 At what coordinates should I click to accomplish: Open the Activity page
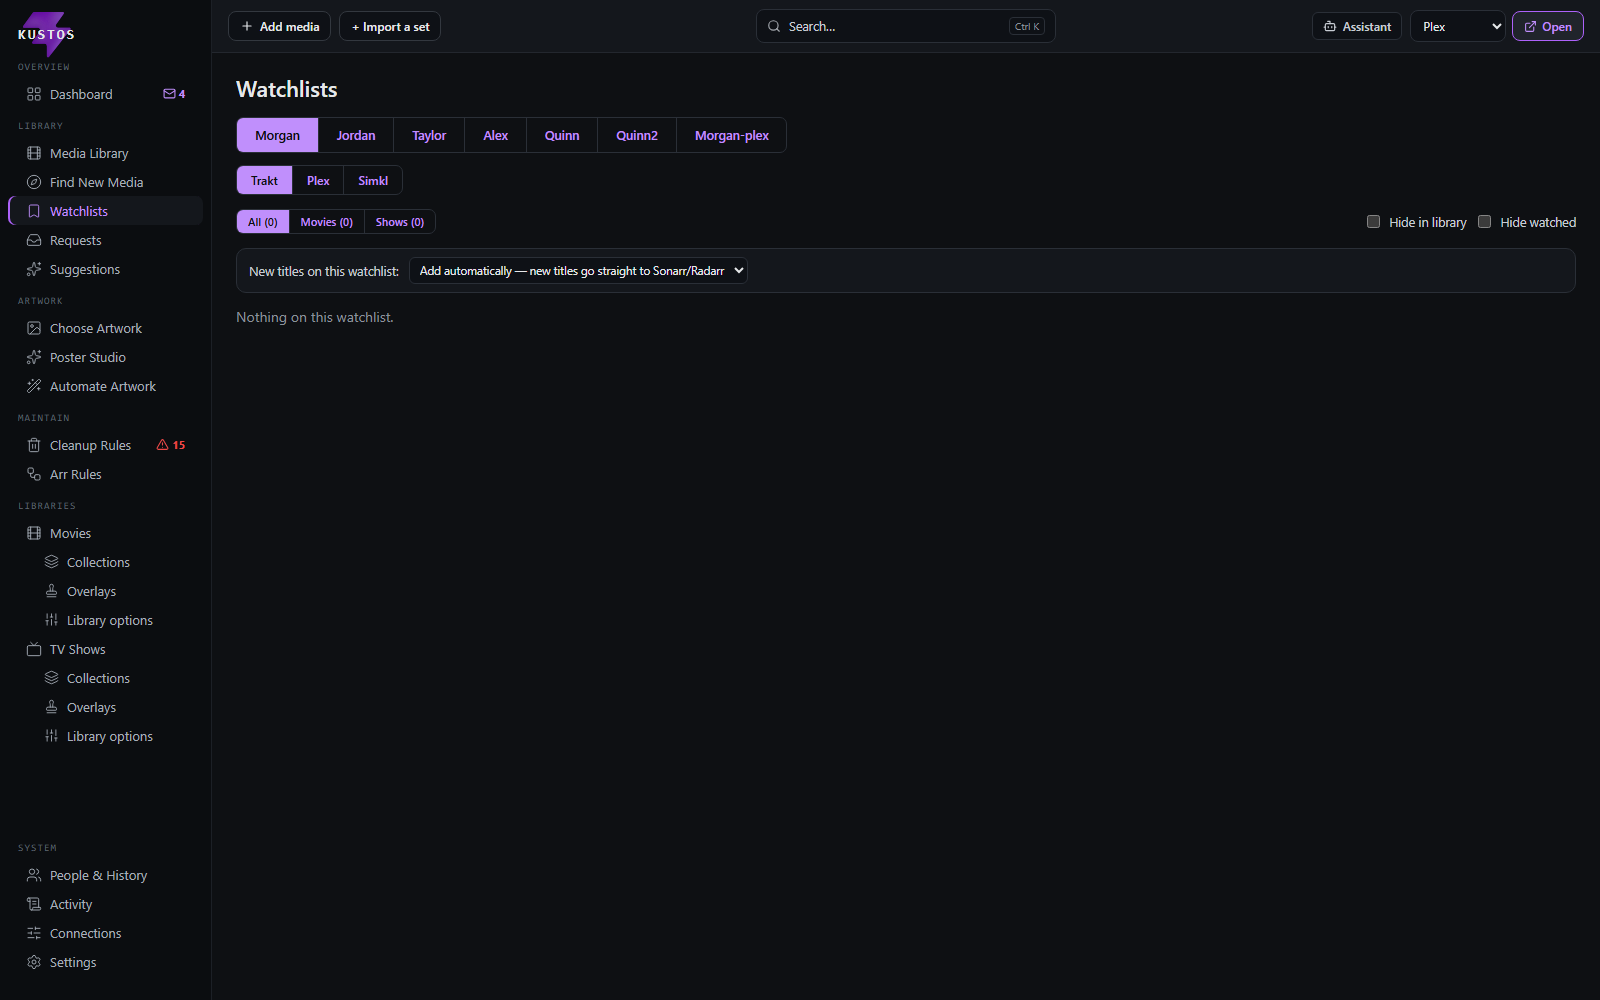click(71, 904)
